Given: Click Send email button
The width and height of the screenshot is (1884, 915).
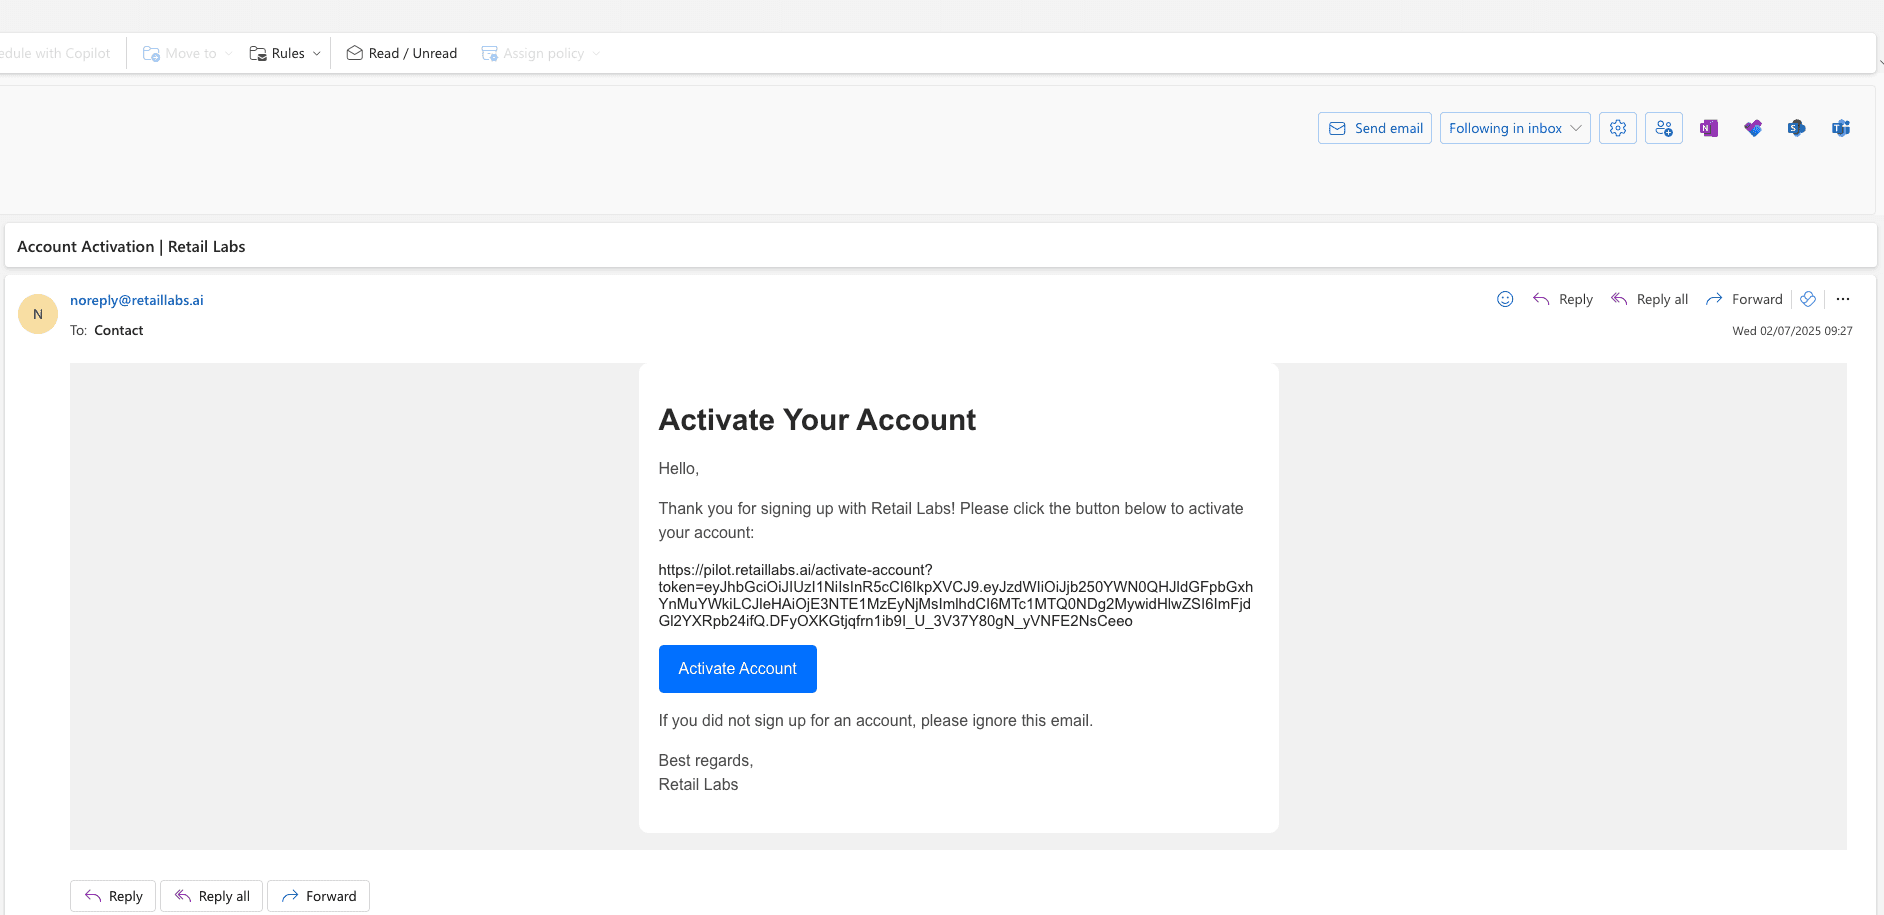Looking at the screenshot, I should tap(1375, 128).
